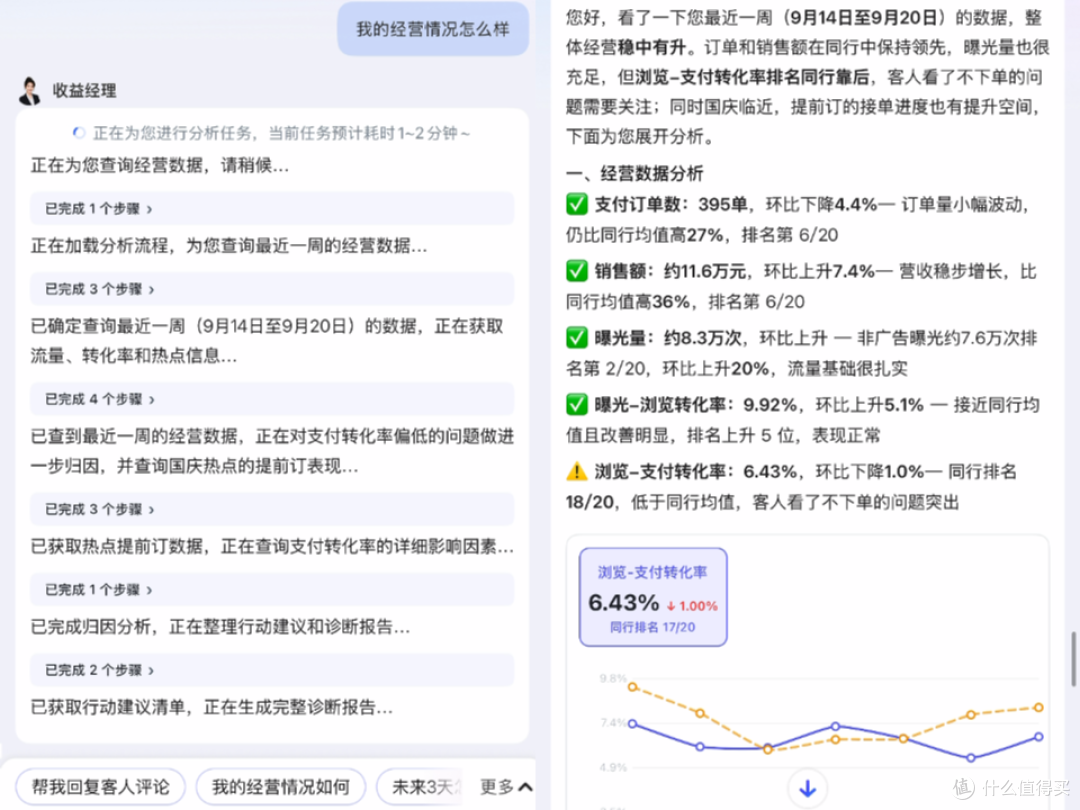Expand the 已完成 4 个步骤 row
Viewport: 1080px width, 810px height.
[272, 399]
